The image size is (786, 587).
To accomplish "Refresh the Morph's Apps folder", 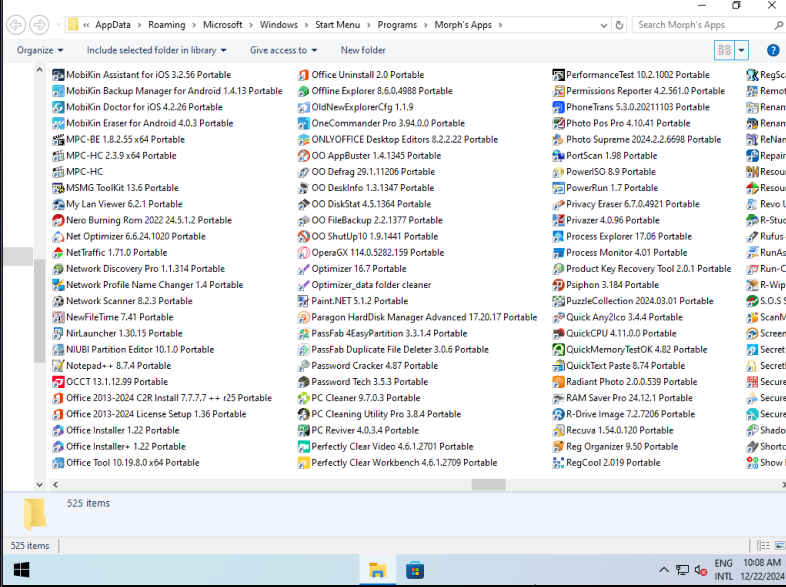I will click(619, 25).
